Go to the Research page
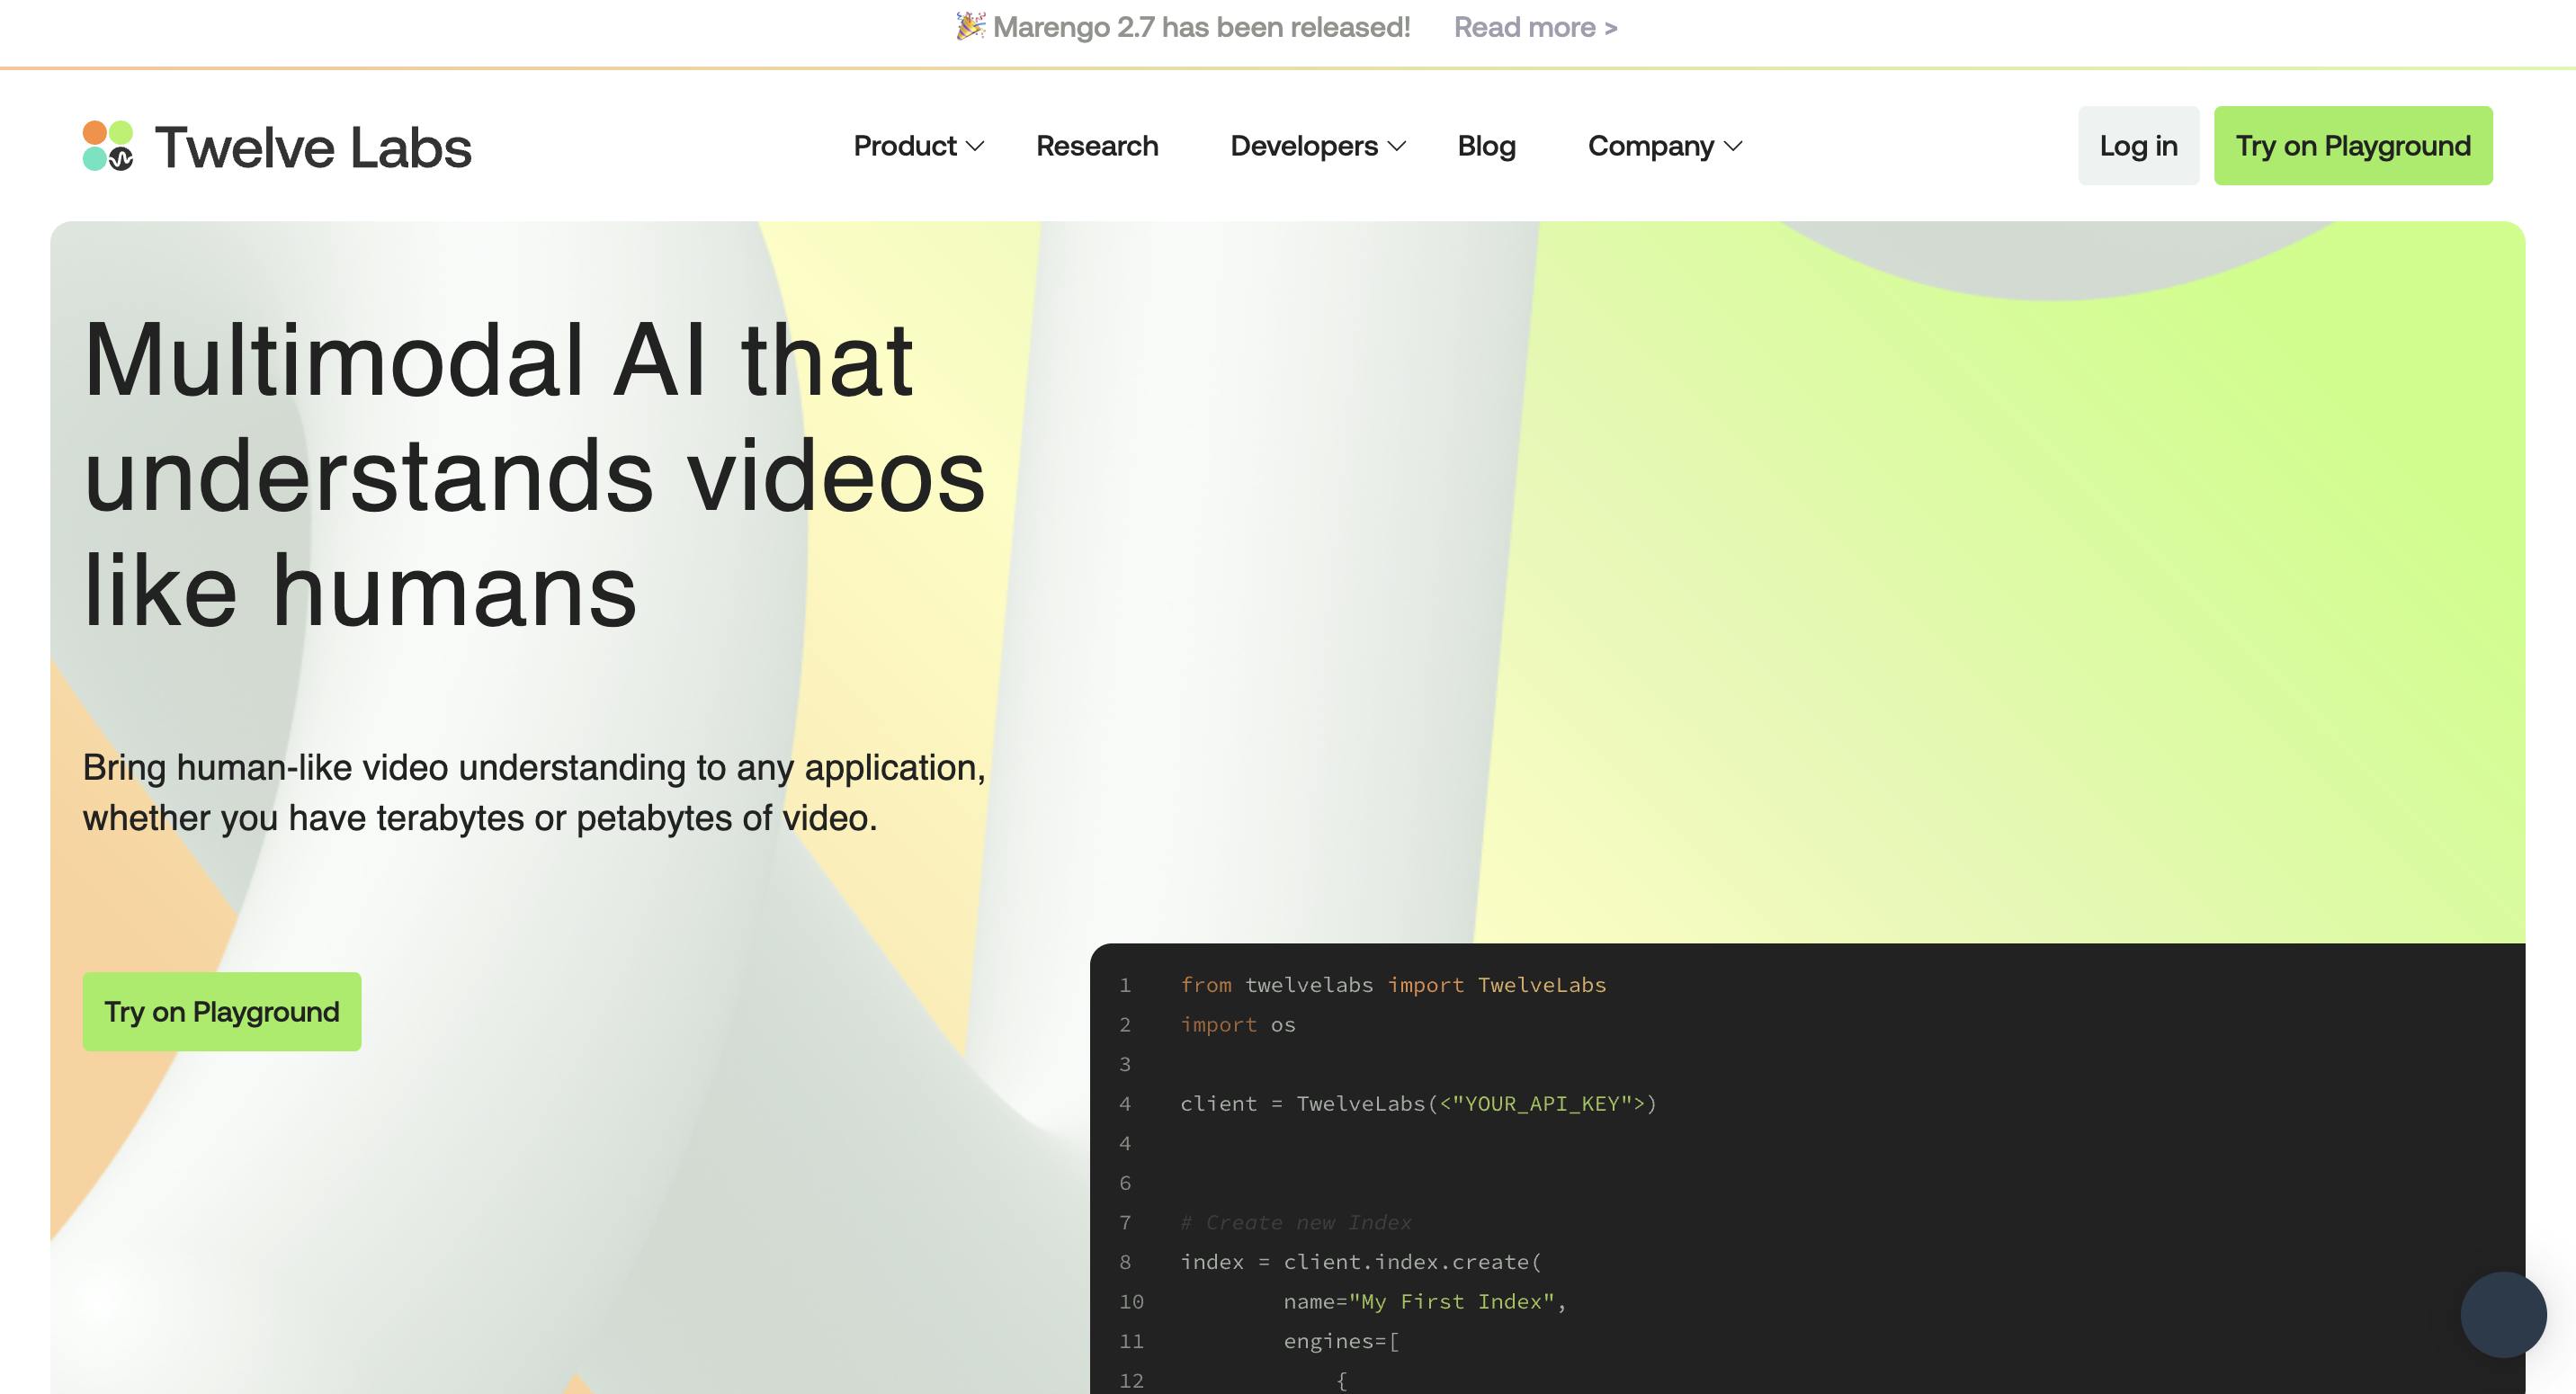The image size is (2576, 1394). pyautogui.click(x=1097, y=146)
